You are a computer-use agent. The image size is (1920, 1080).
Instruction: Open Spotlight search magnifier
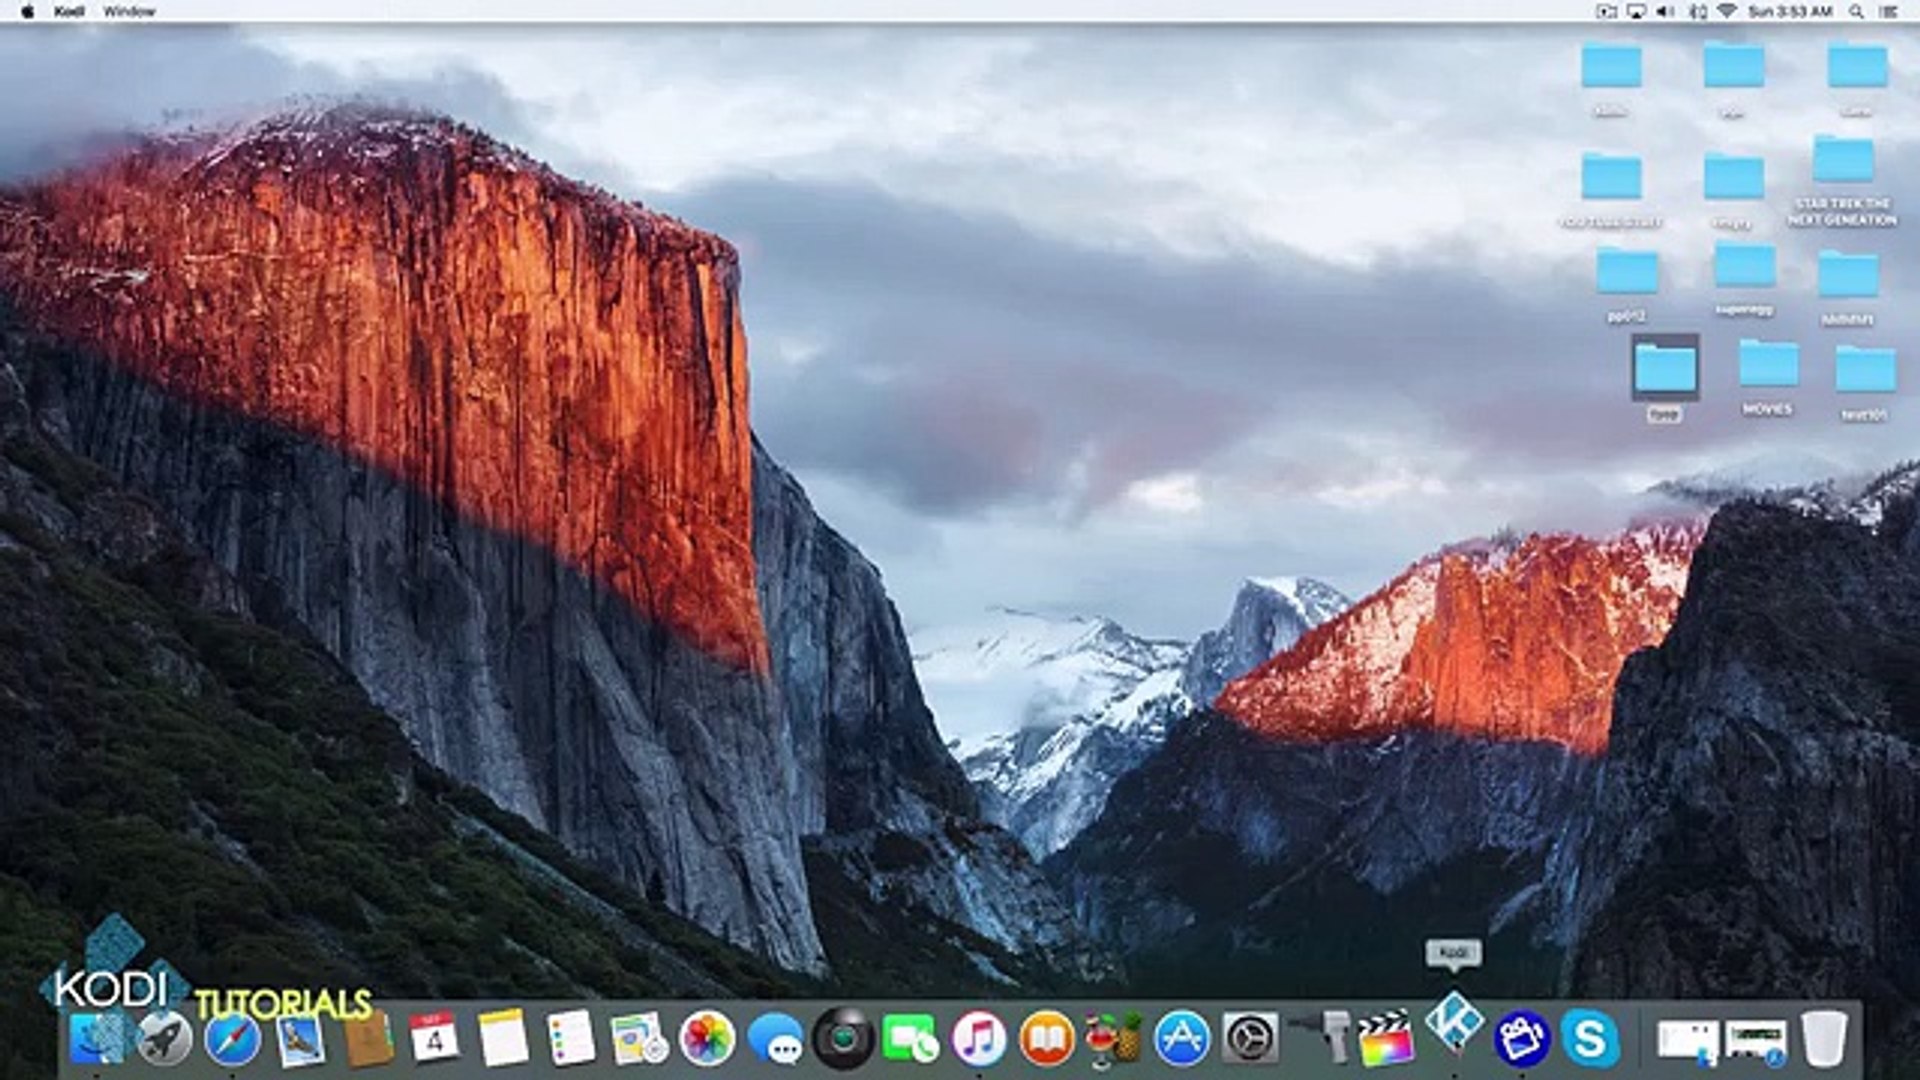tap(1856, 11)
